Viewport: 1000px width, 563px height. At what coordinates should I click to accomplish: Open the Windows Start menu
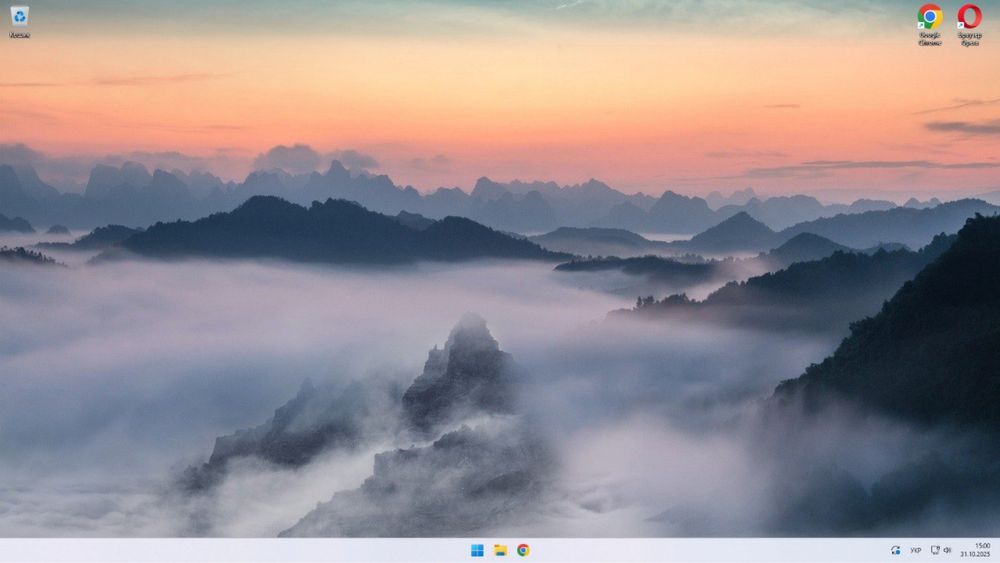[x=477, y=550]
